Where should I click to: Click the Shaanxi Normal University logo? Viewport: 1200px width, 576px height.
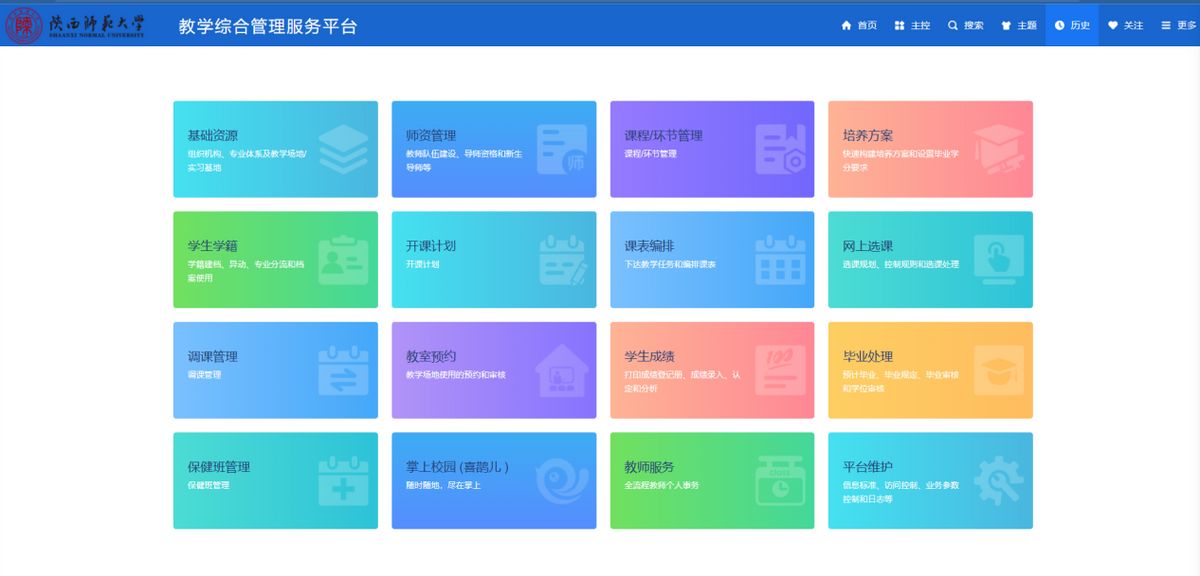pyautogui.click(x=75, y=25)
